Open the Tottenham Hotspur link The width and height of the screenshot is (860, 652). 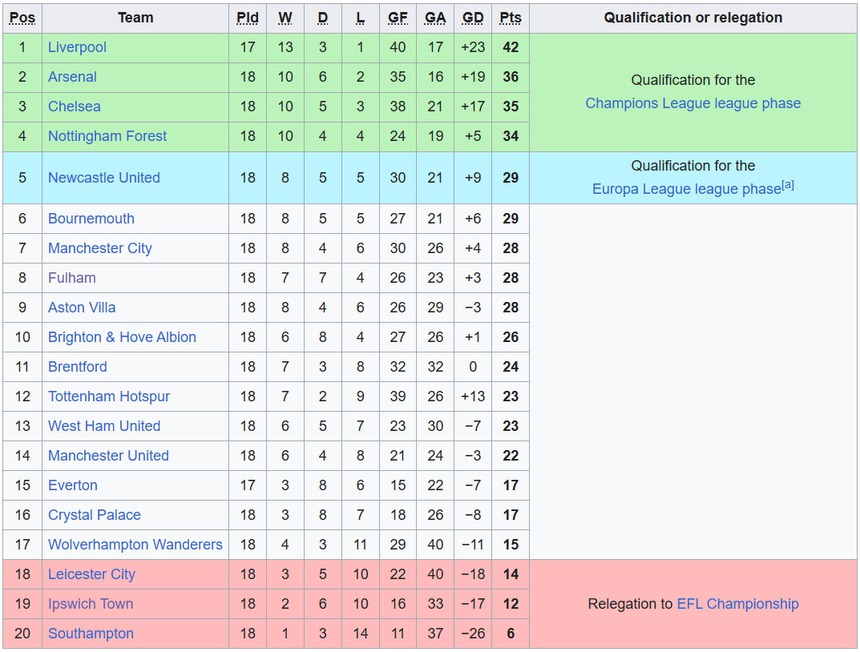click(109, 396)
